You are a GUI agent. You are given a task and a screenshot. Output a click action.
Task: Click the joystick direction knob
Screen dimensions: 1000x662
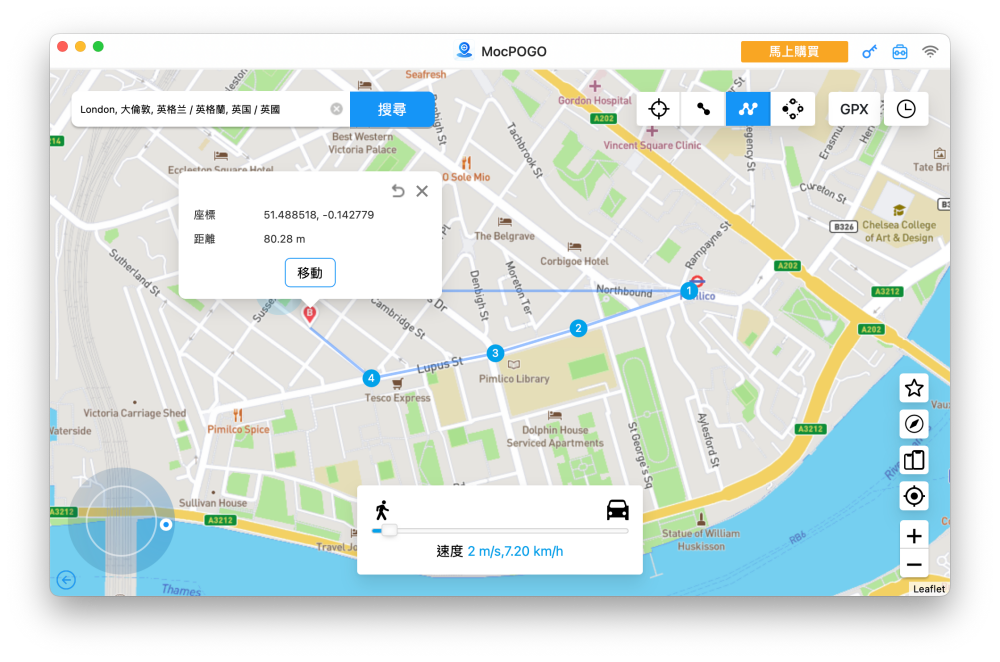click(x=166, y=524)
